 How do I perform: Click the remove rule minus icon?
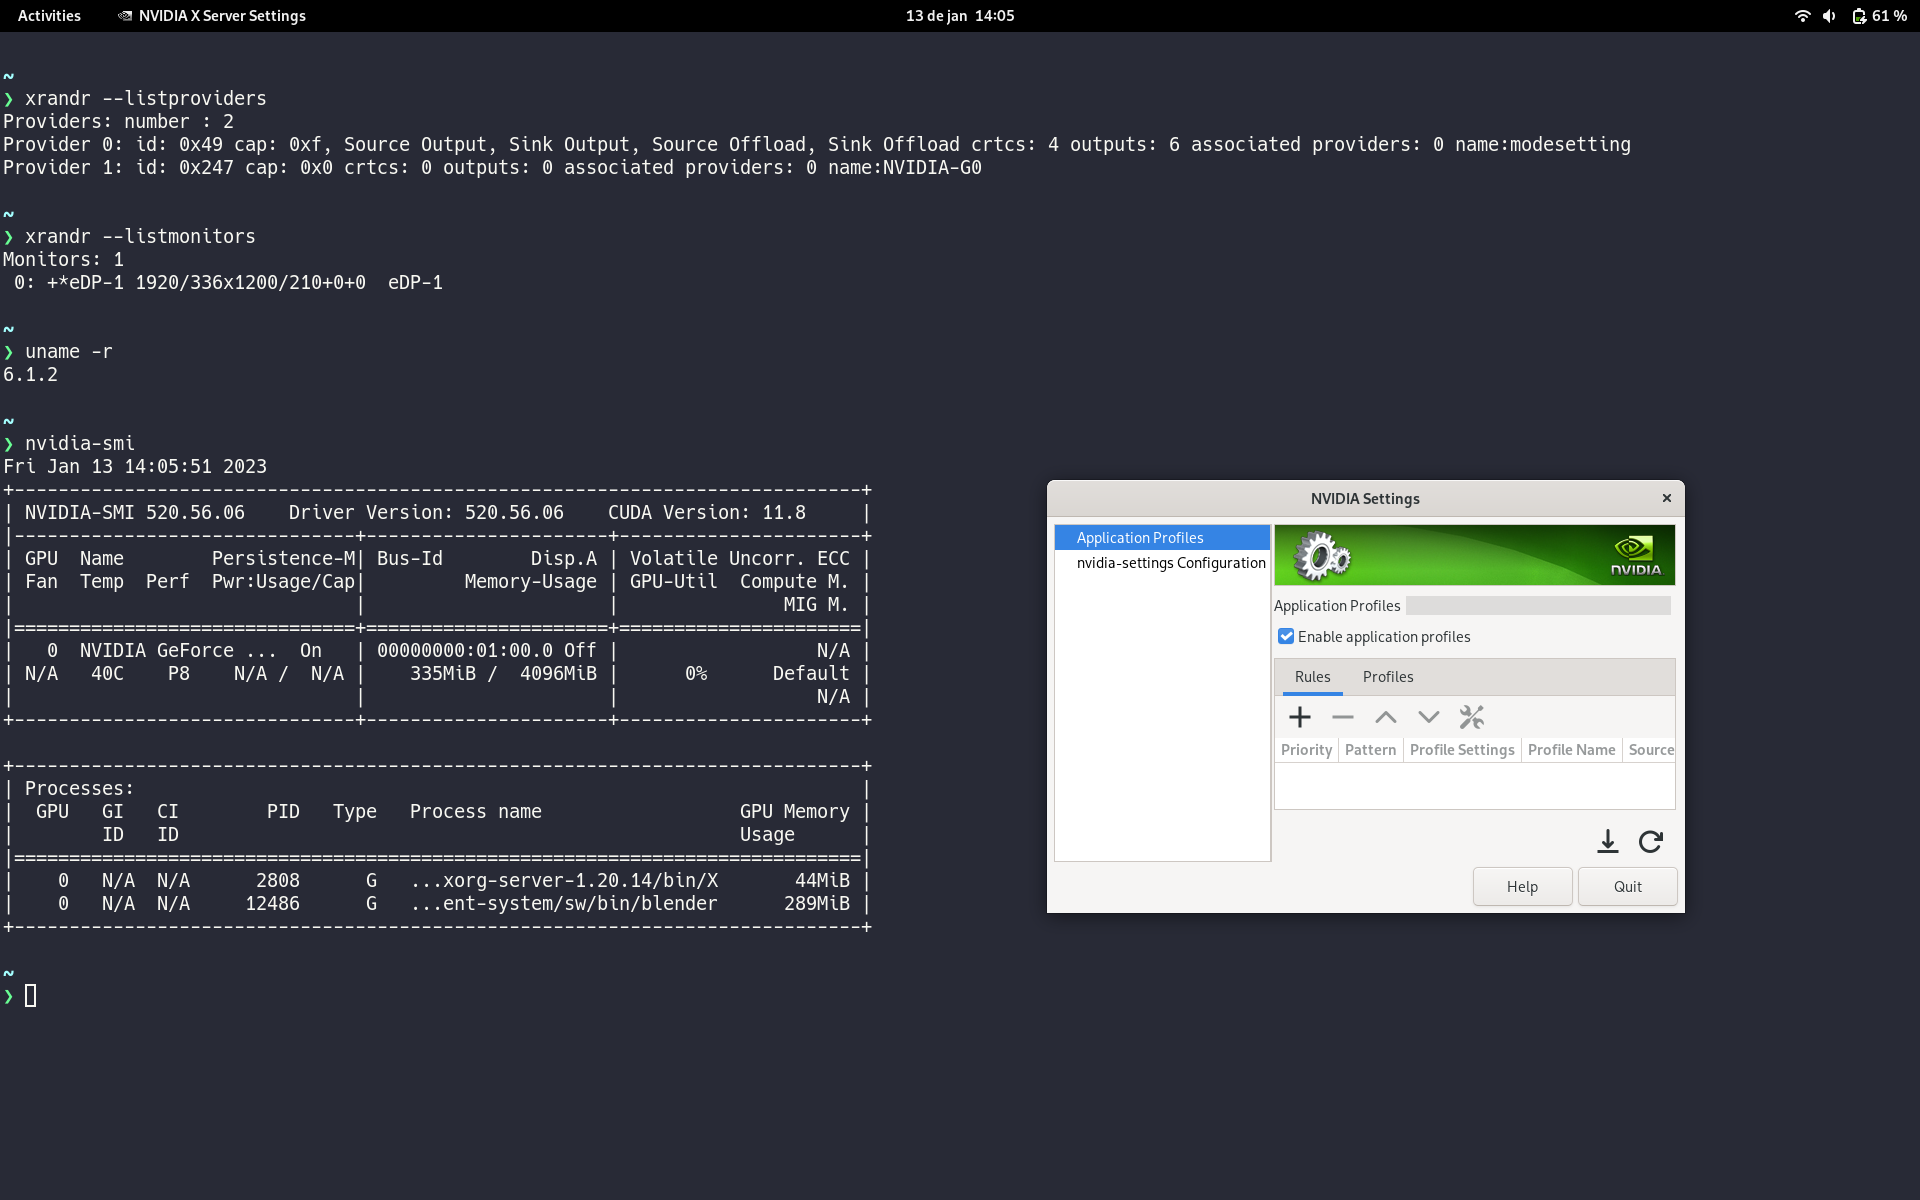pyautogui.click(x=1342, y=717)
